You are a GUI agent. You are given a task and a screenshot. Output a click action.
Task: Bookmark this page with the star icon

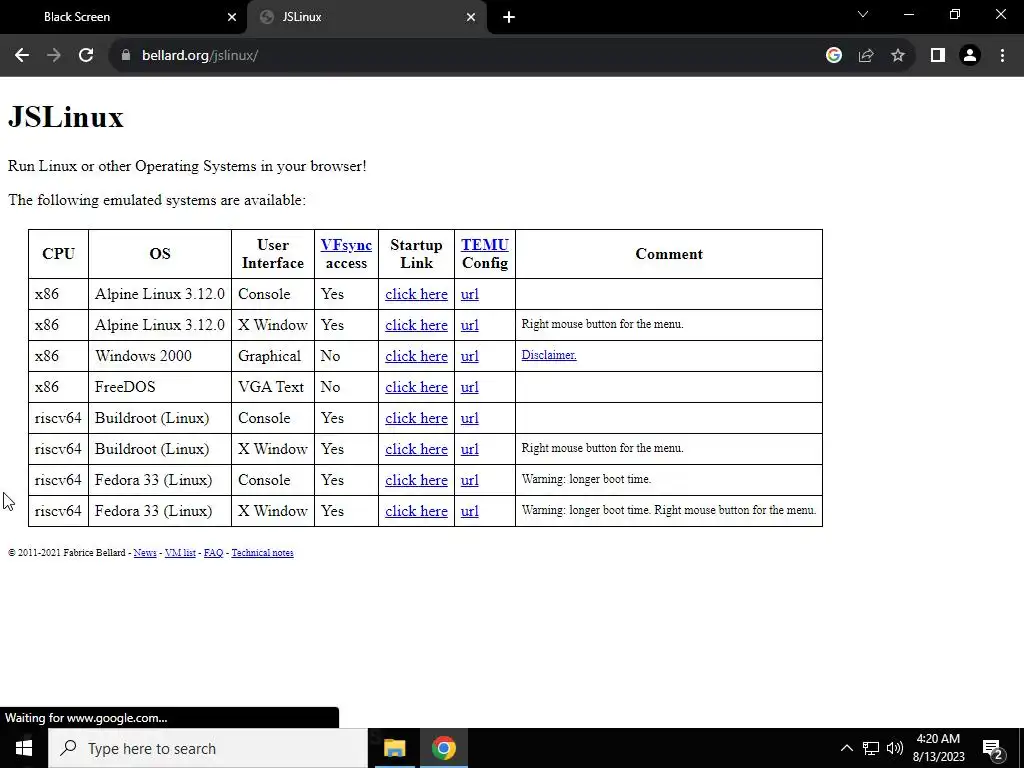tap(898, 56)
